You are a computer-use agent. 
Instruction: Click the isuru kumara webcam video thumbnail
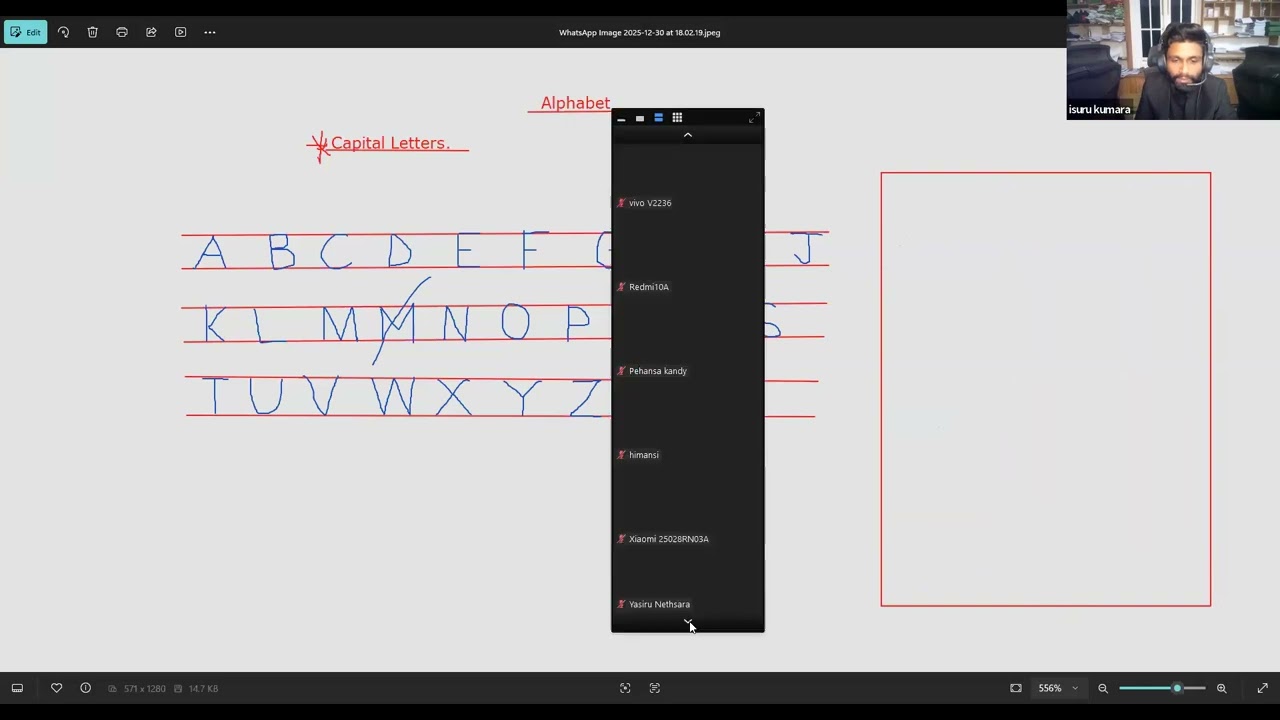(1173, 60)
